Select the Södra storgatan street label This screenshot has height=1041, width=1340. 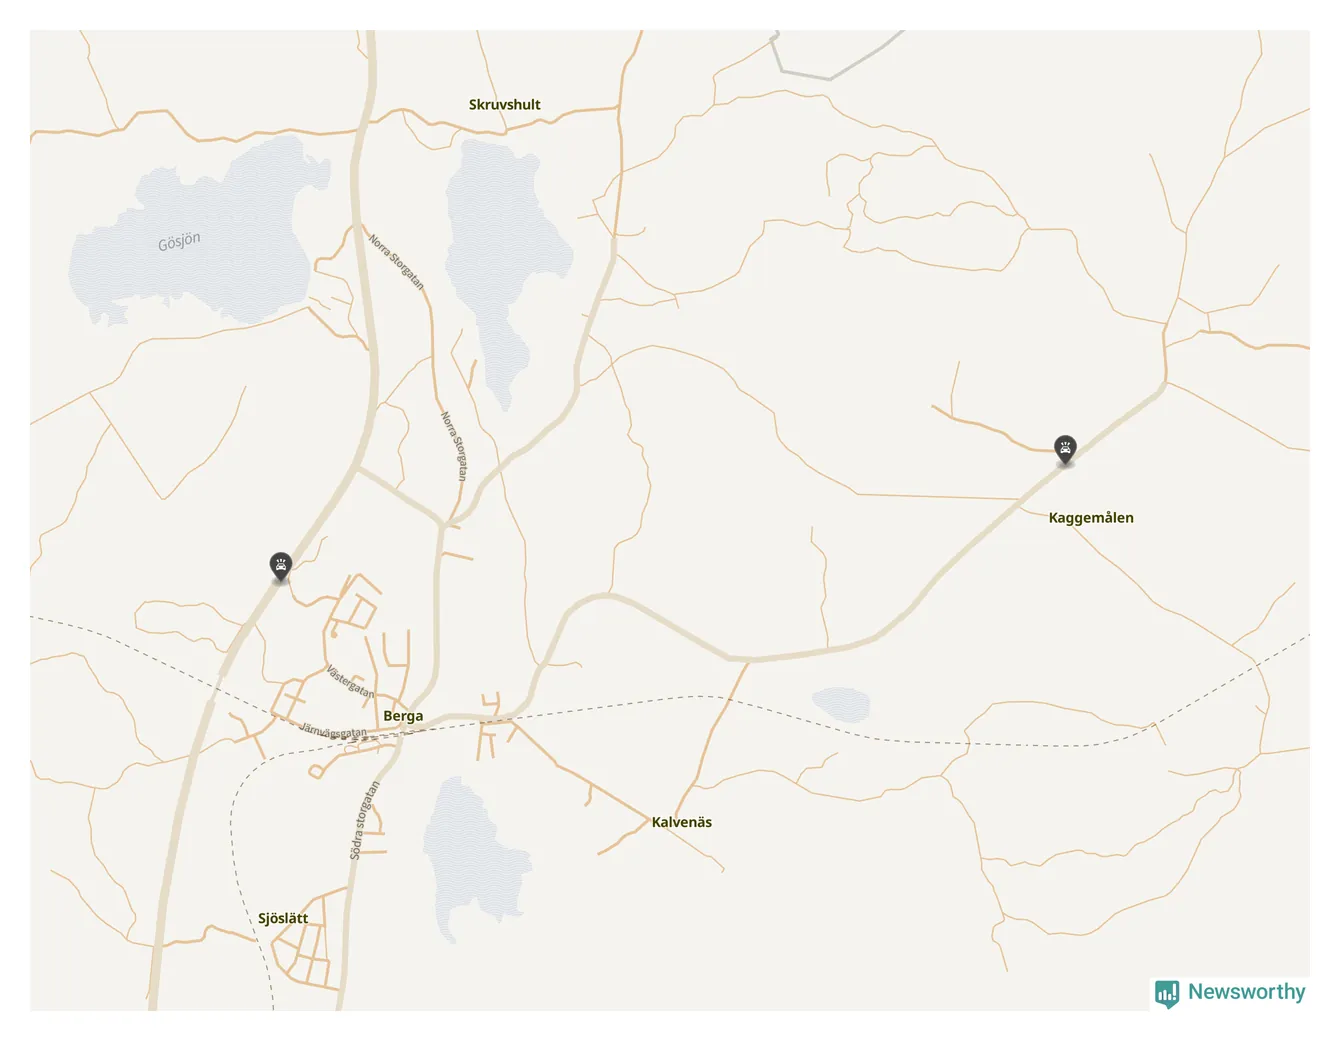364,821
